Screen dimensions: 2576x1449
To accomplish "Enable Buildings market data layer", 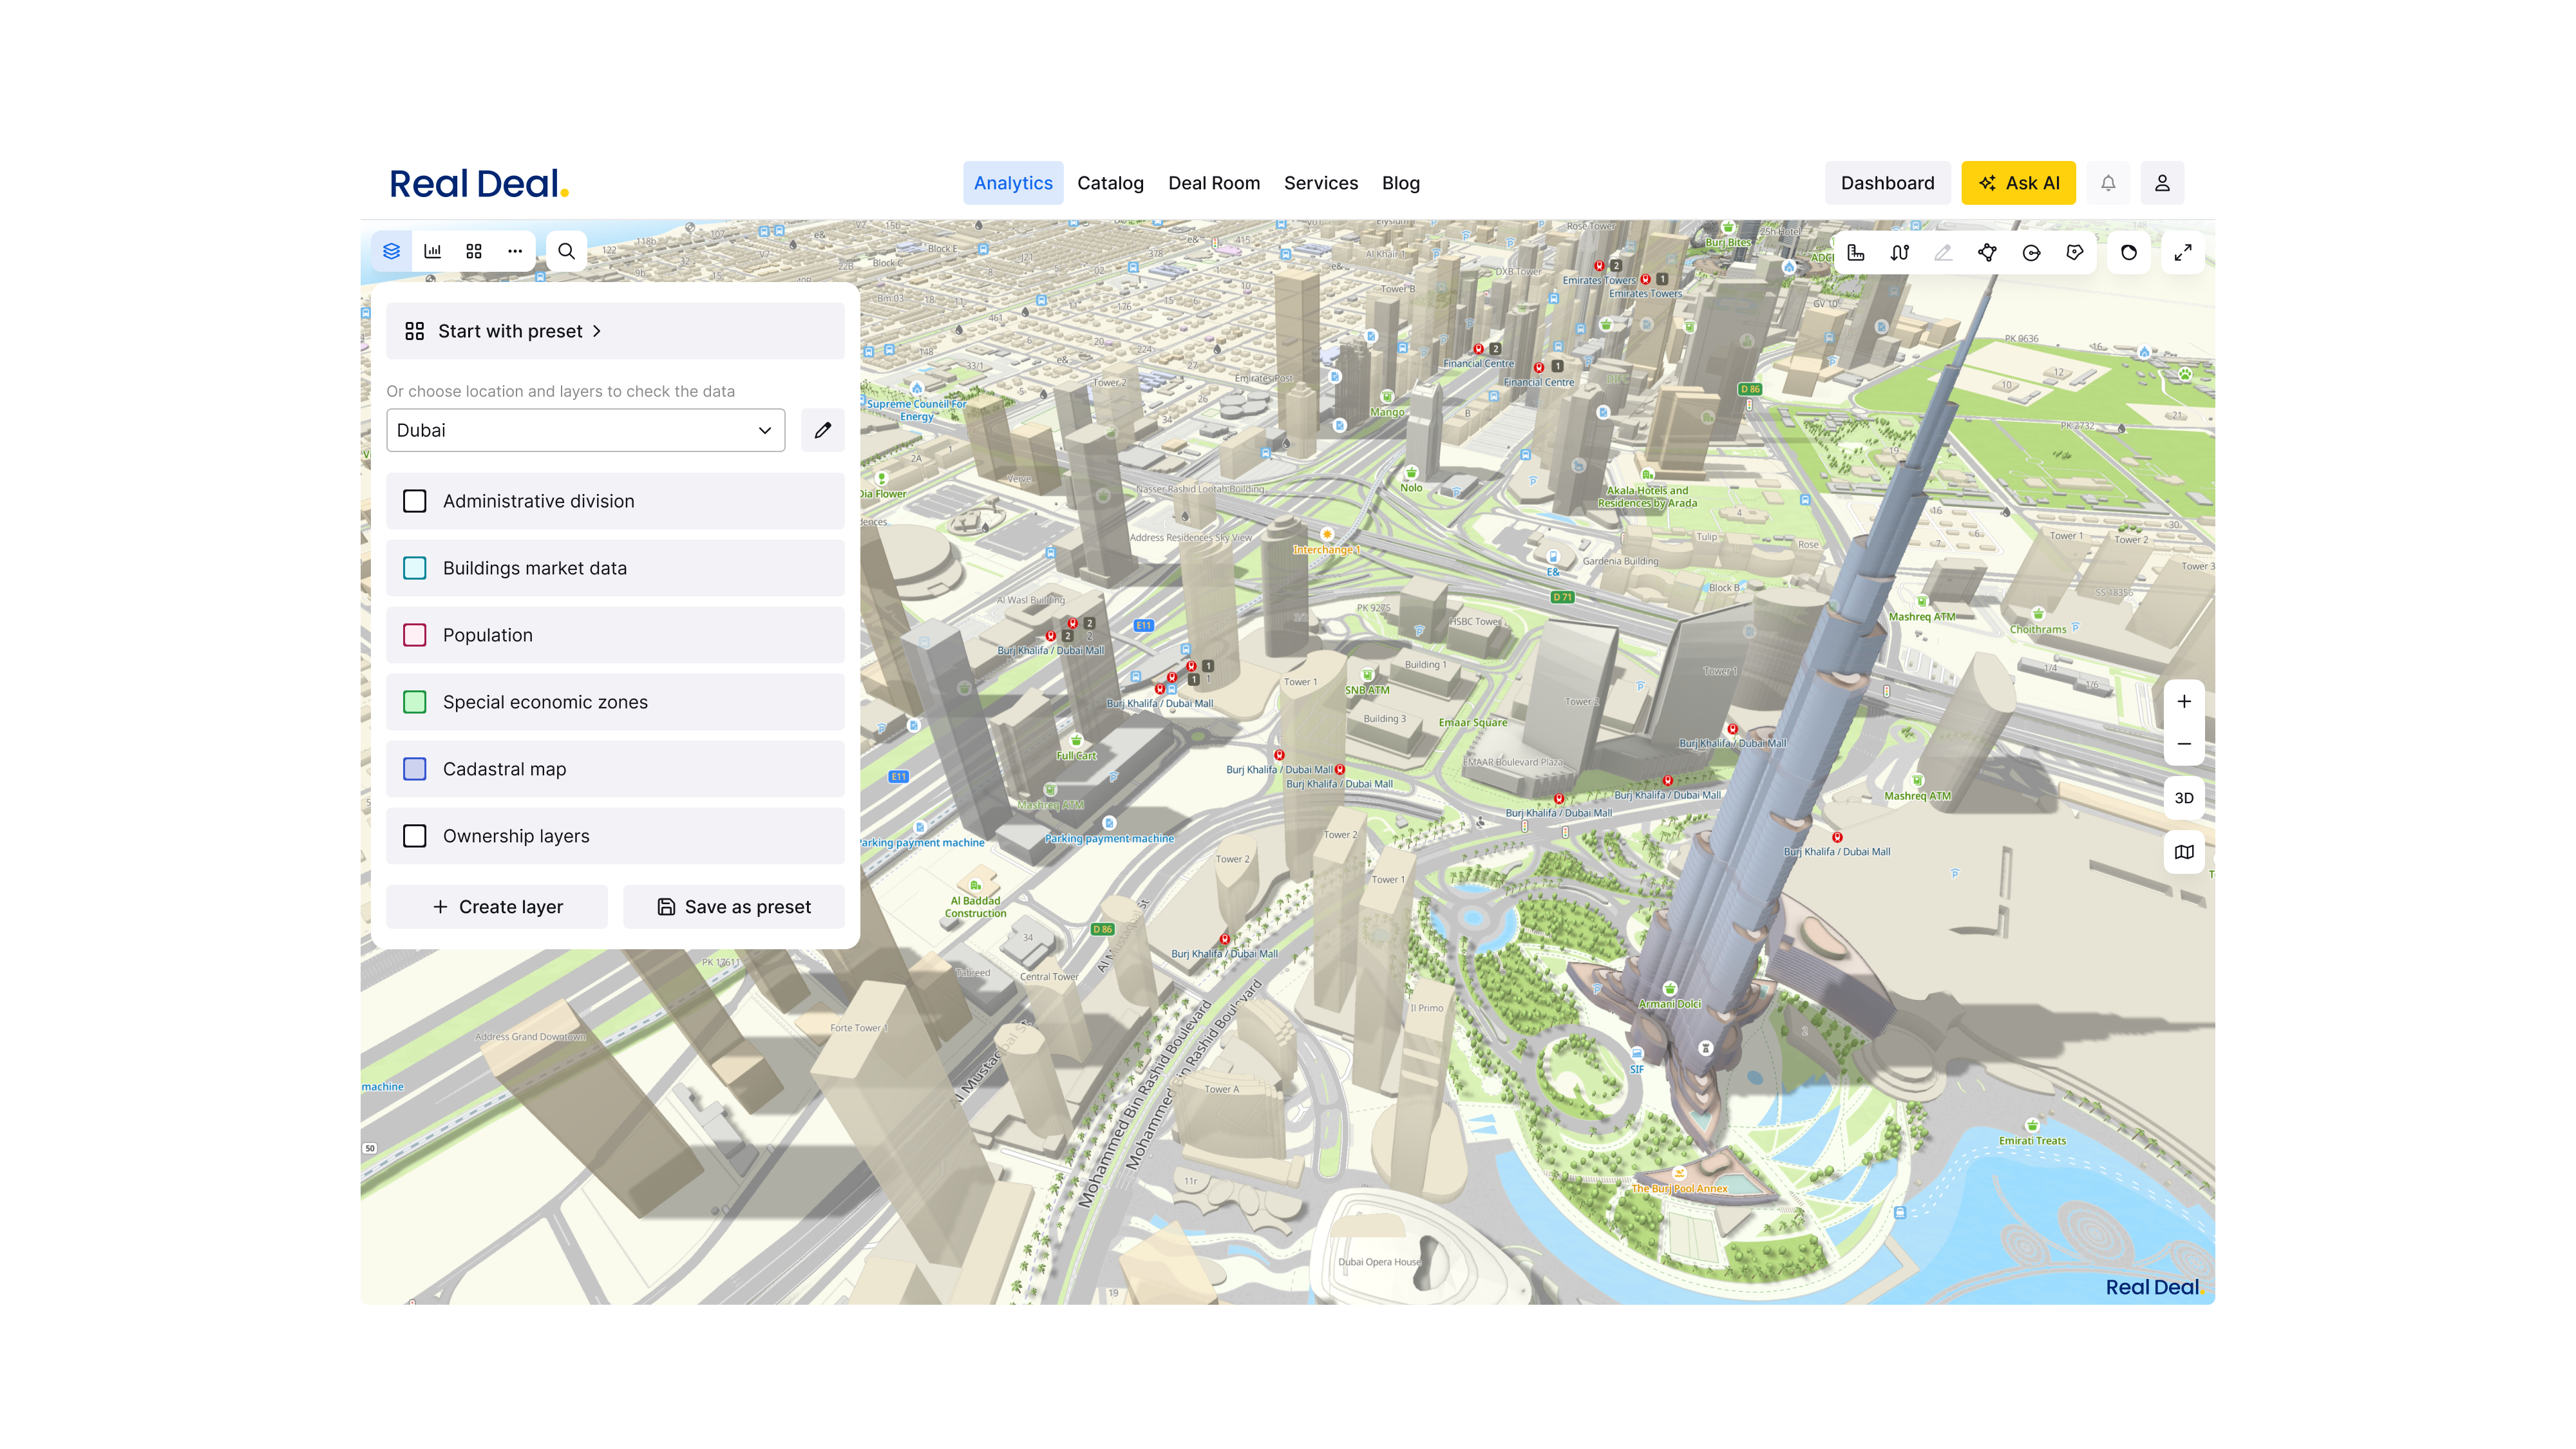I will point(415,568).
